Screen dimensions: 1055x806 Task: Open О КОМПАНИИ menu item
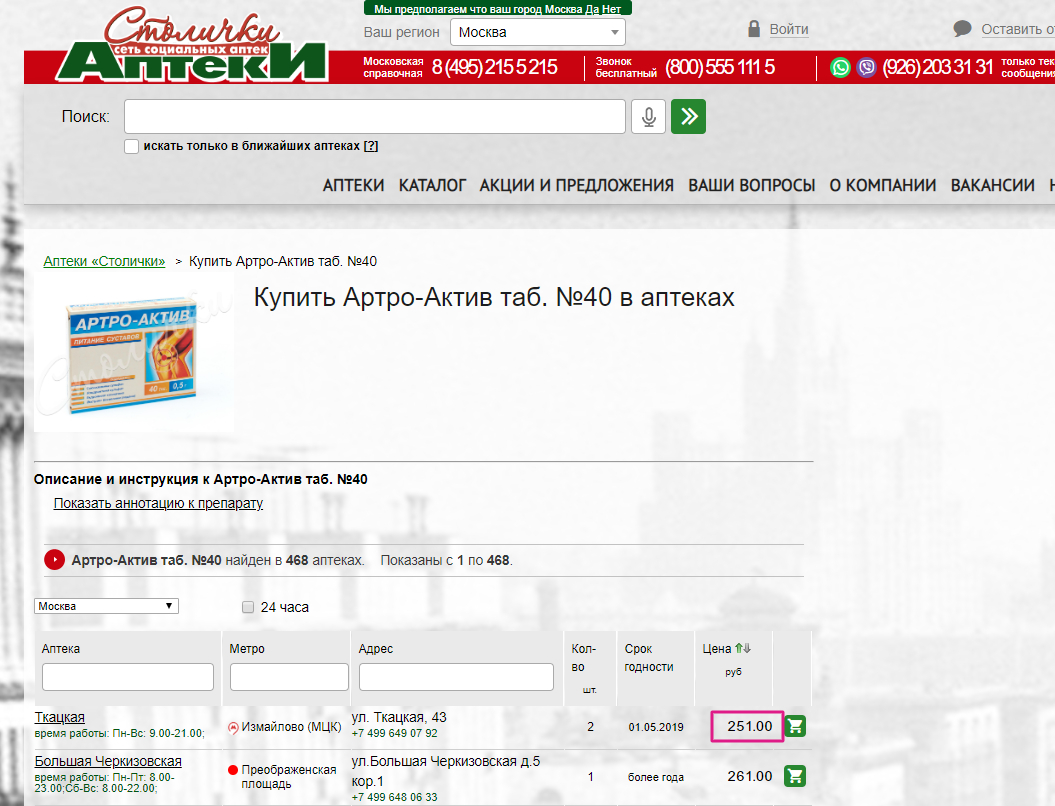tap(883, 185)
